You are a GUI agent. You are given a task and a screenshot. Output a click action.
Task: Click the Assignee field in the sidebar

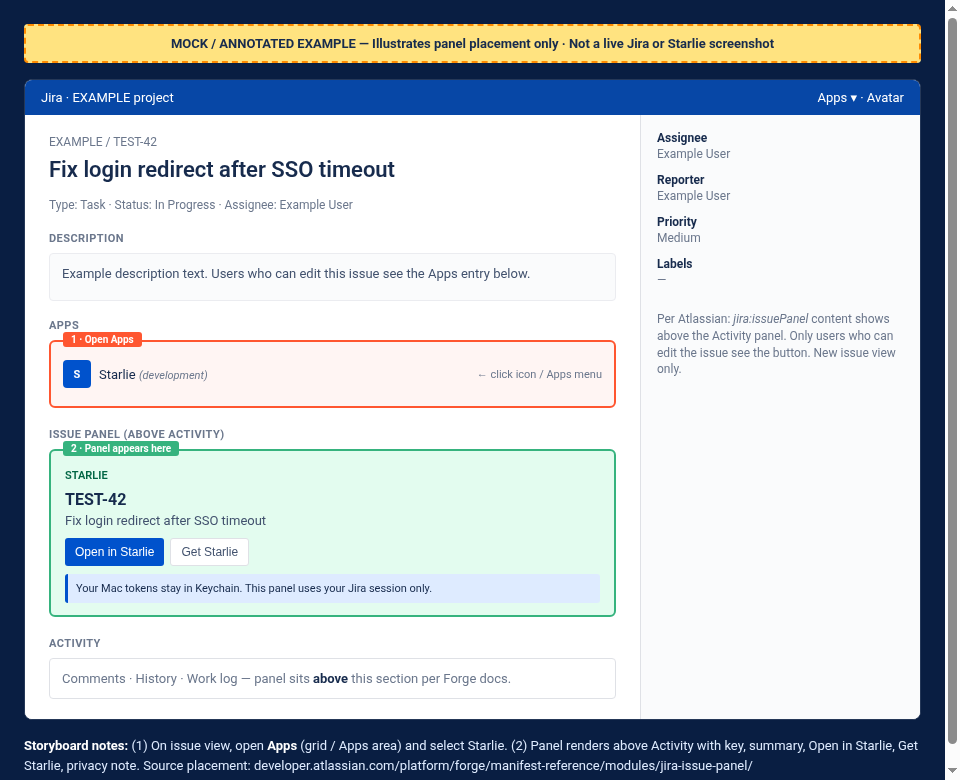click(x=694, y=146)
